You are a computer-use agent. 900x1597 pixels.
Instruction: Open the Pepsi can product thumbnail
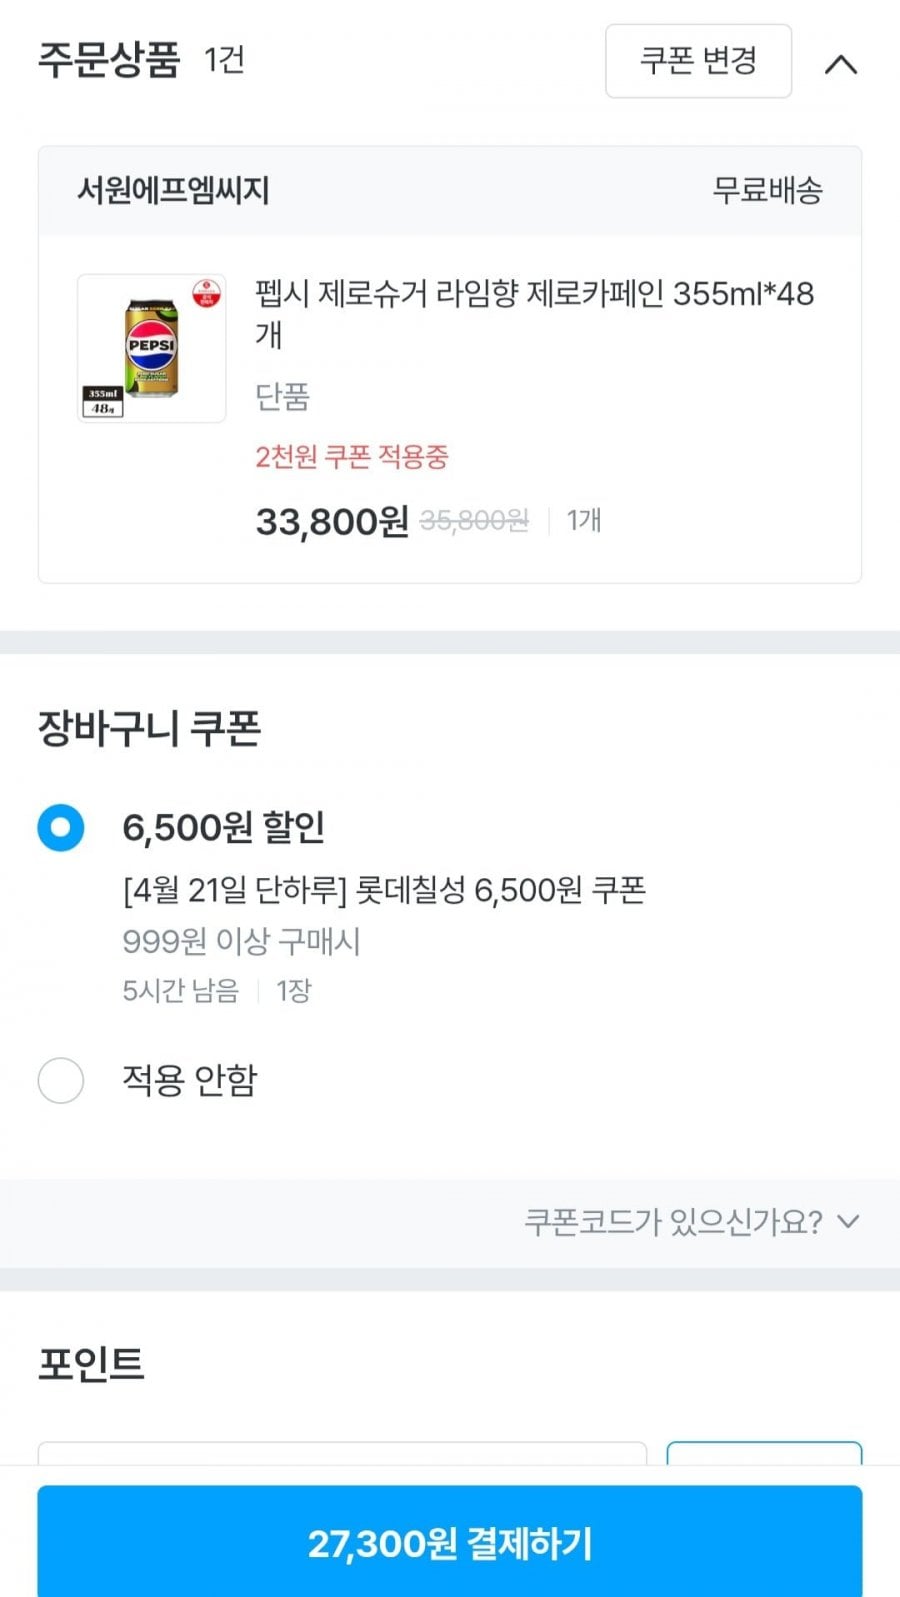(x=151, y=348)
